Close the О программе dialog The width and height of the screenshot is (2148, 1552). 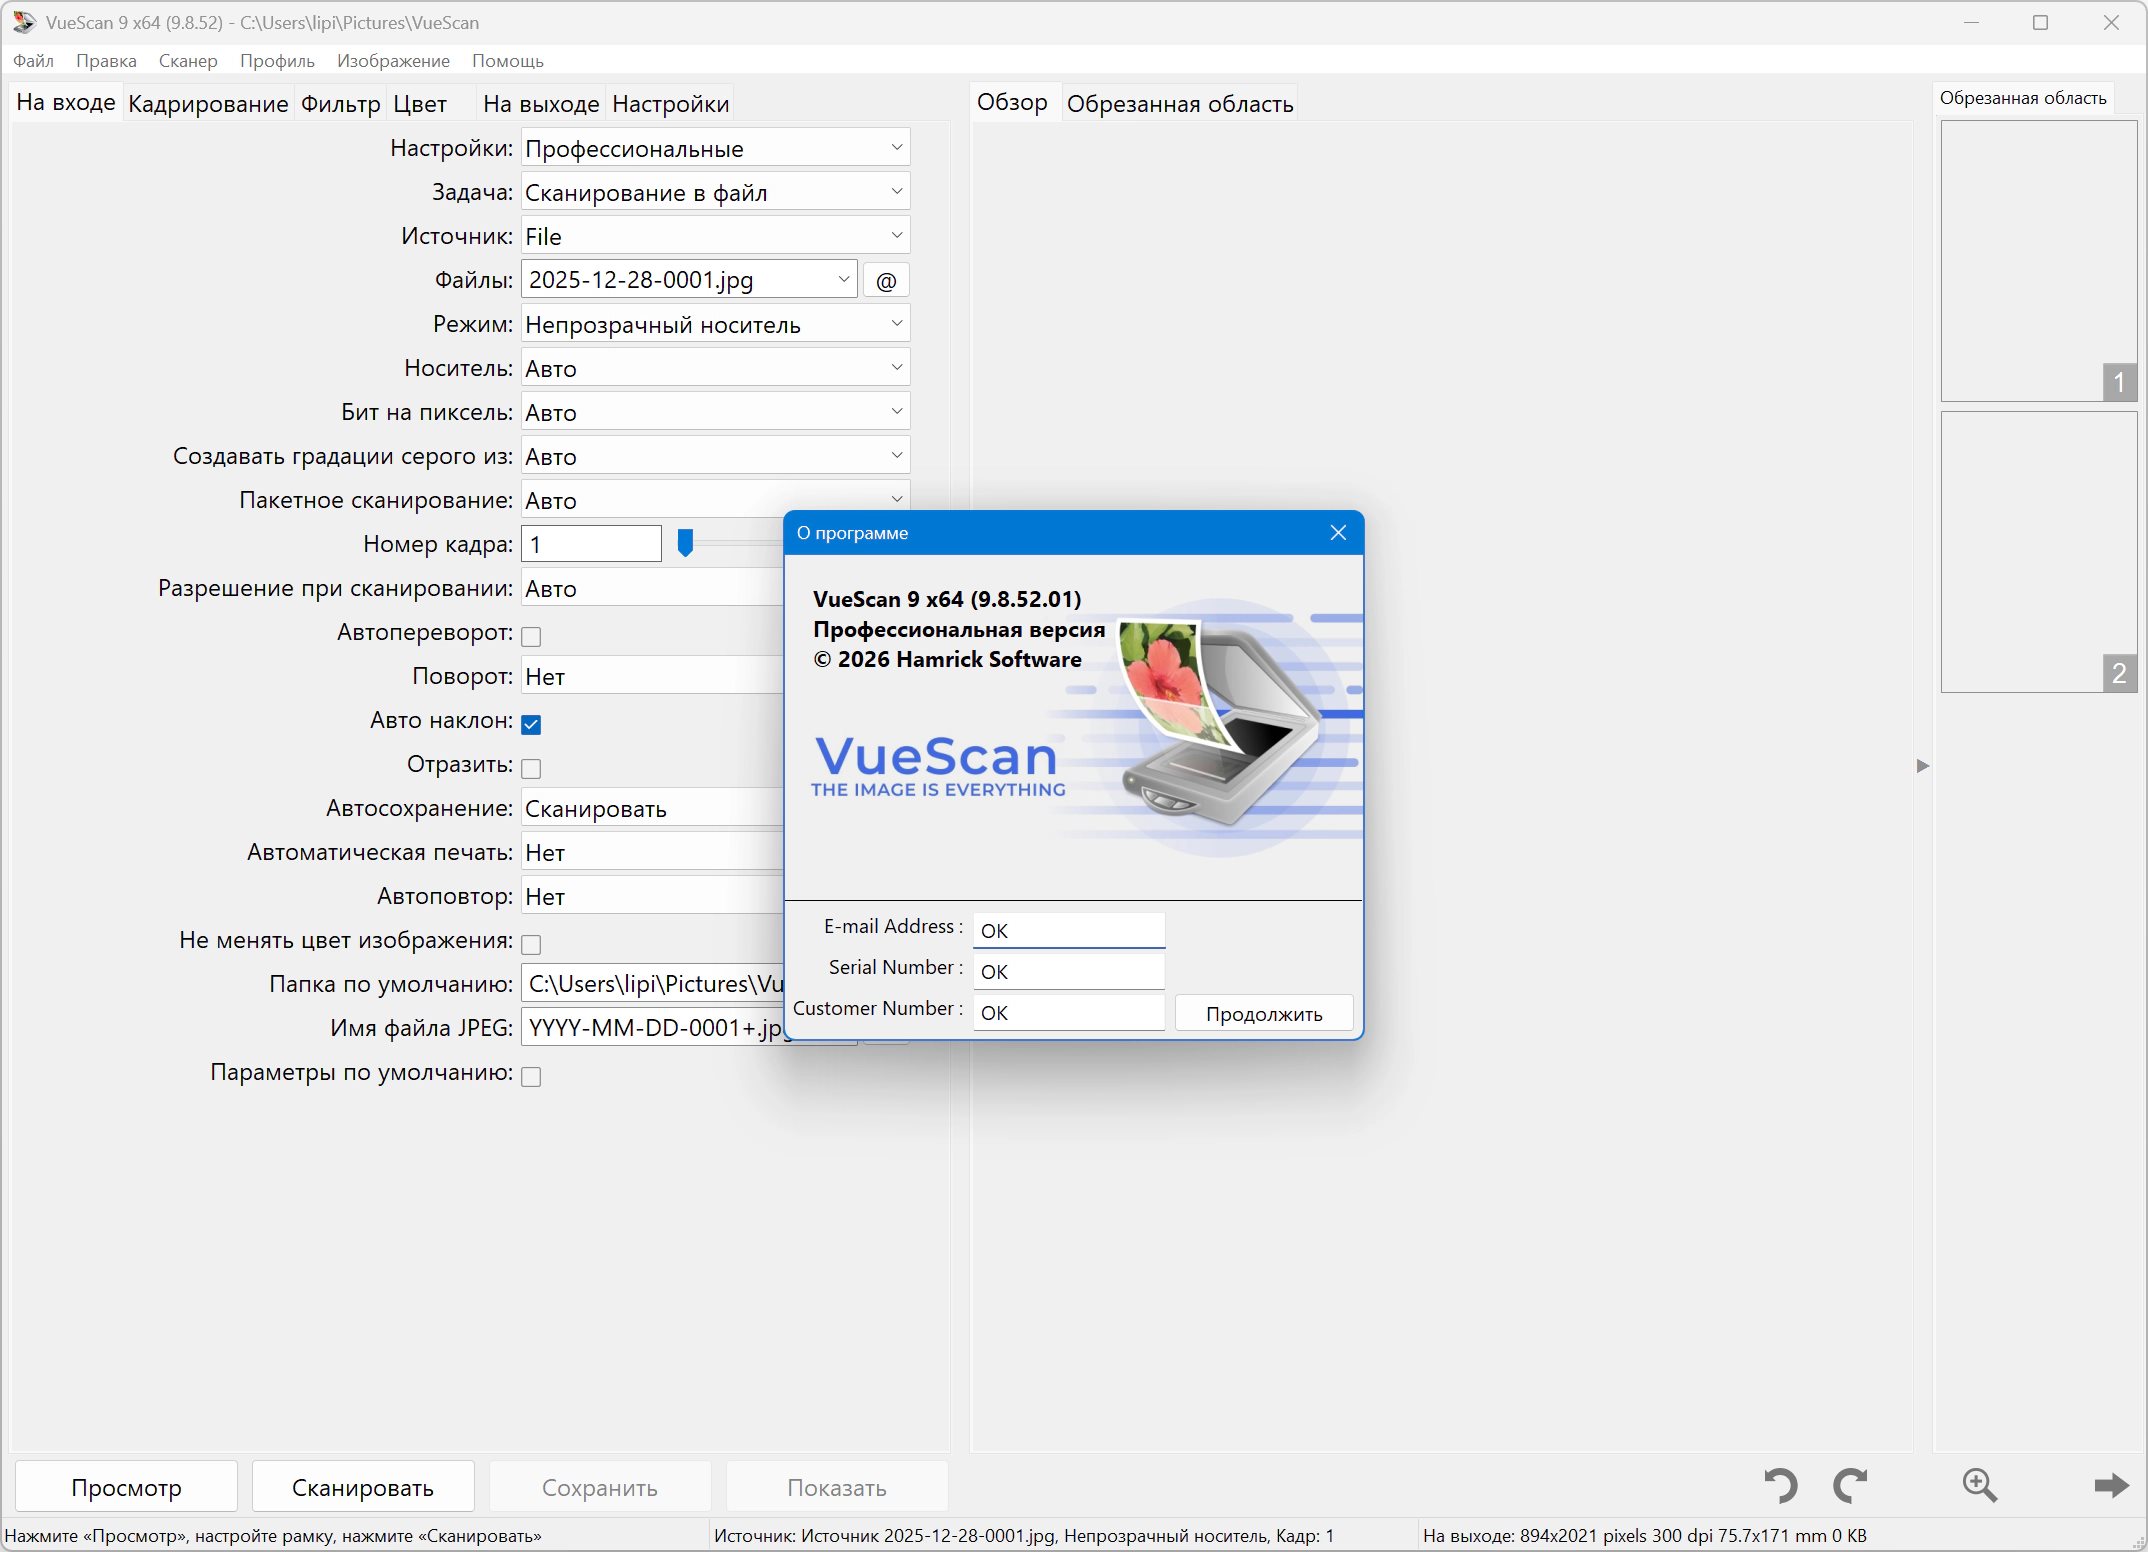1338,533
